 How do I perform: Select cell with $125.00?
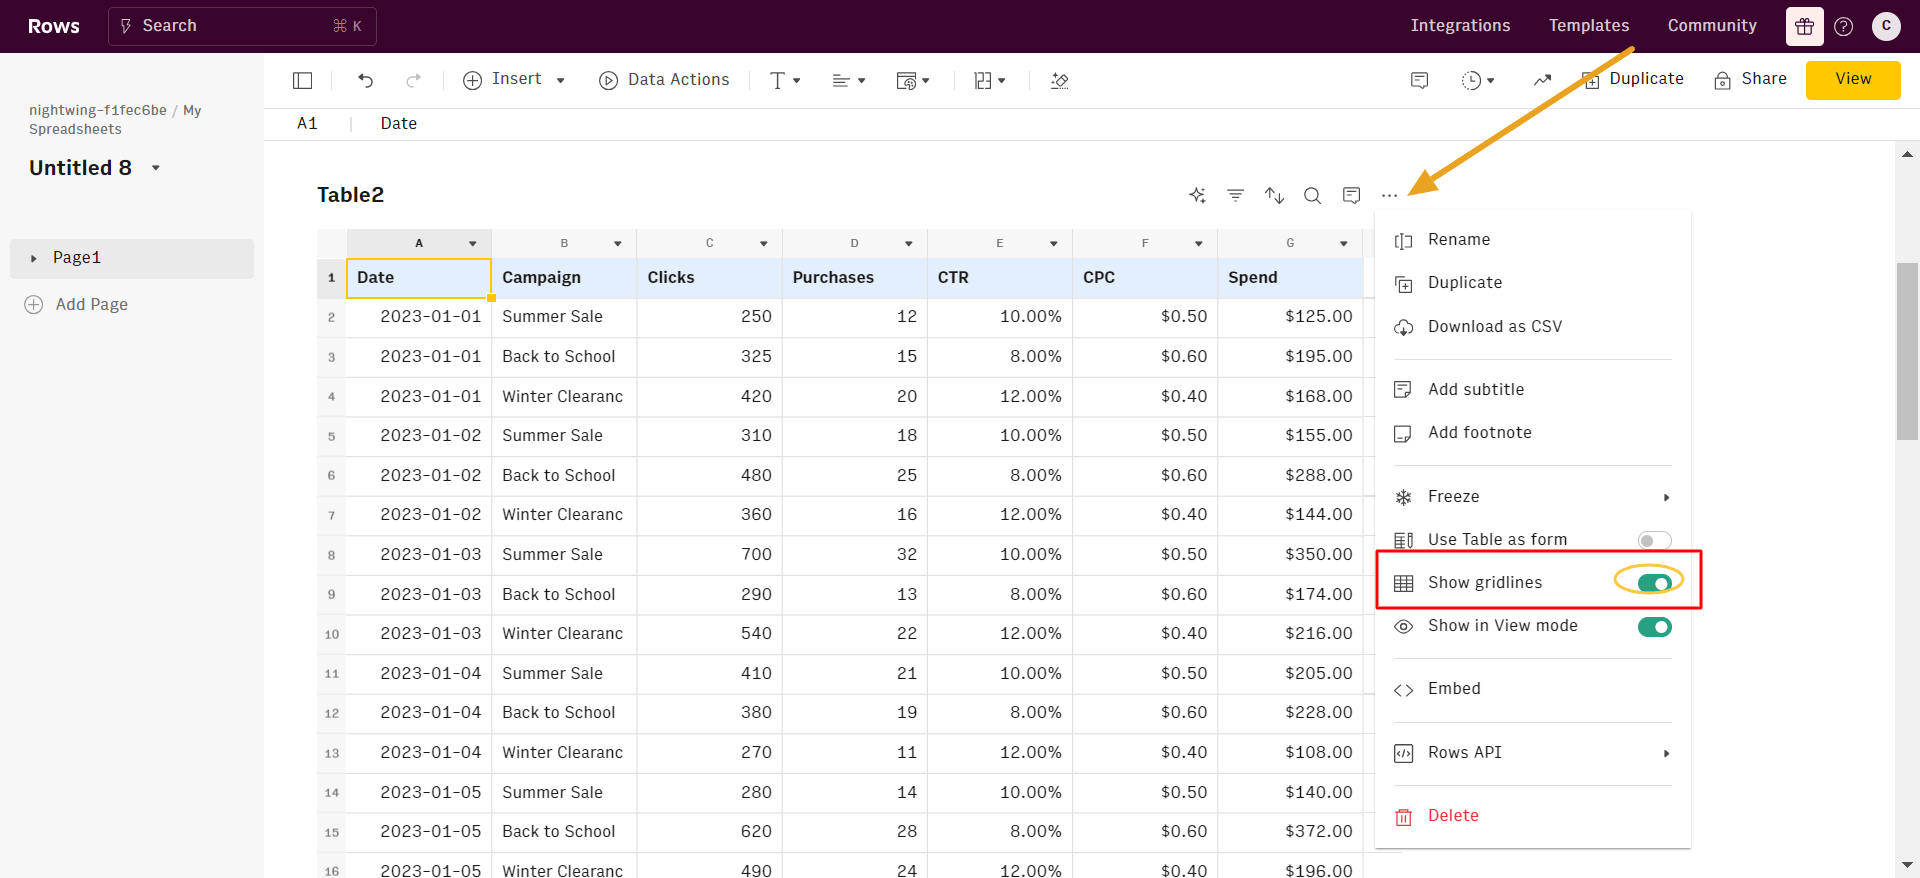pyautogui.click(x=1290, y=317)
